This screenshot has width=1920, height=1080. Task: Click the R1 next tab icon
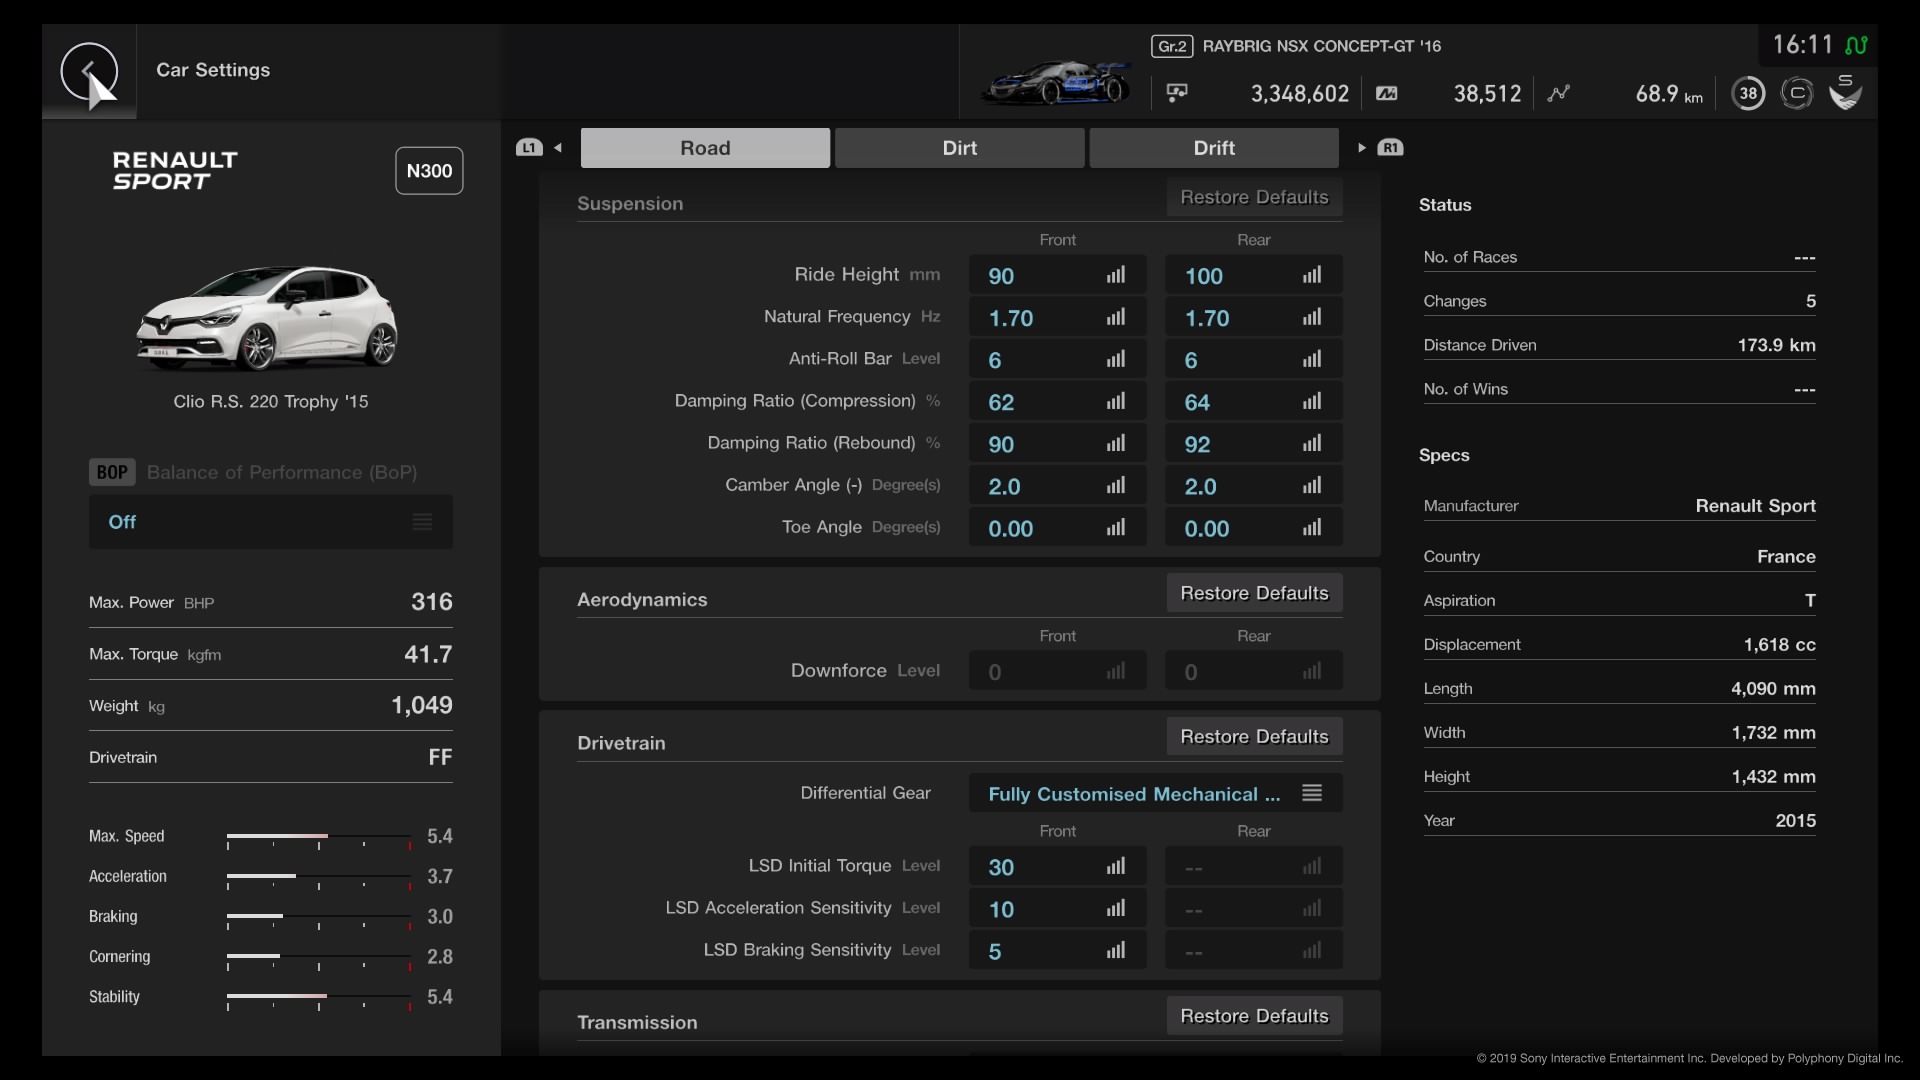pos(1391,148)
